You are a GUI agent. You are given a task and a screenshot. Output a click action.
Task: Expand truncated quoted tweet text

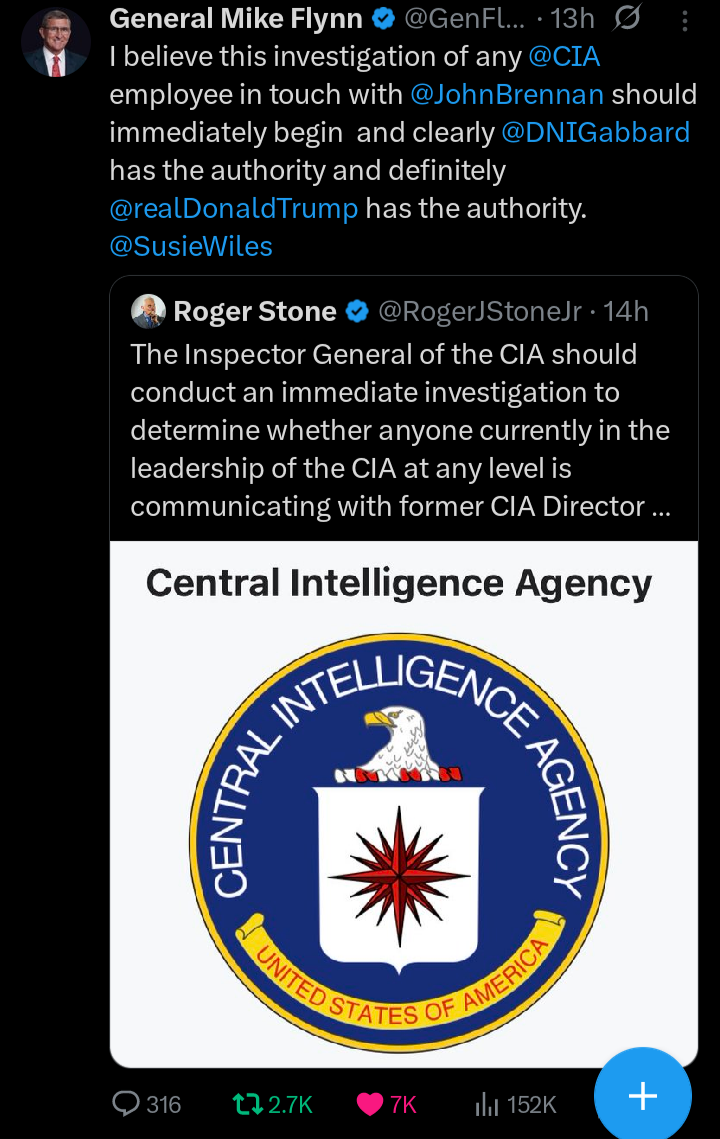[400, 430]
